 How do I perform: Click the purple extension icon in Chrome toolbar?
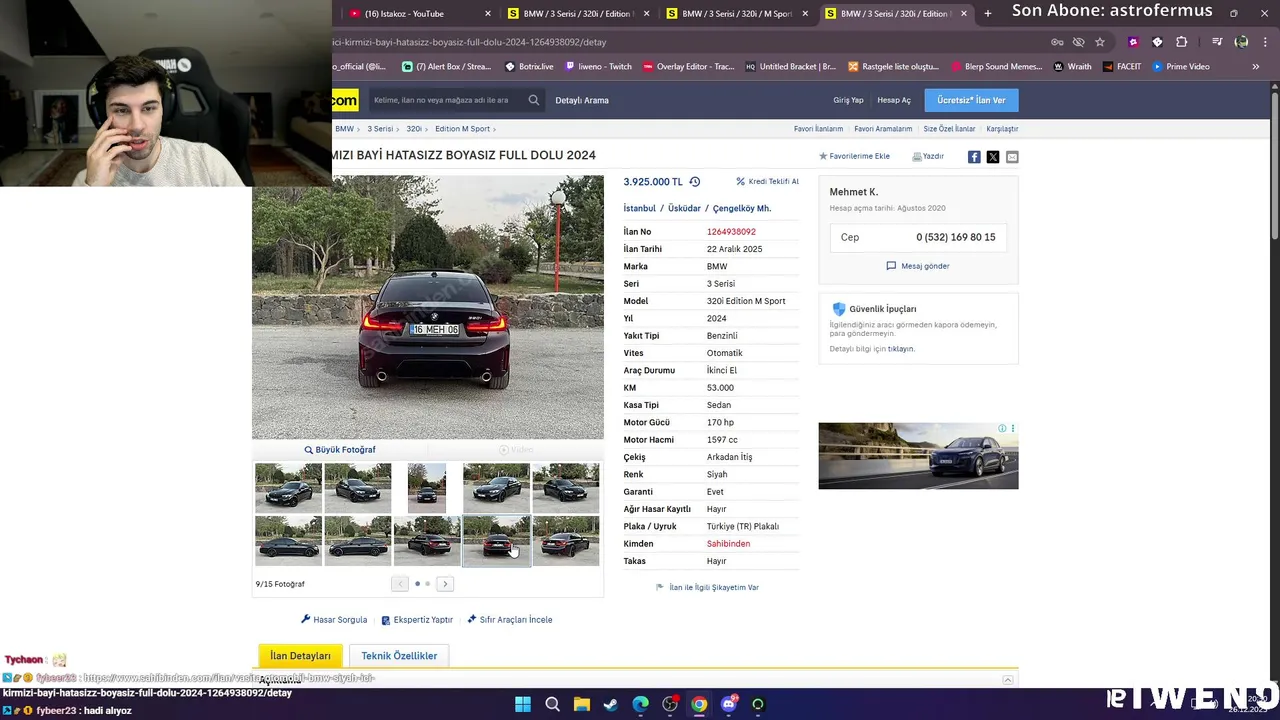click(x=1133, y=42)
